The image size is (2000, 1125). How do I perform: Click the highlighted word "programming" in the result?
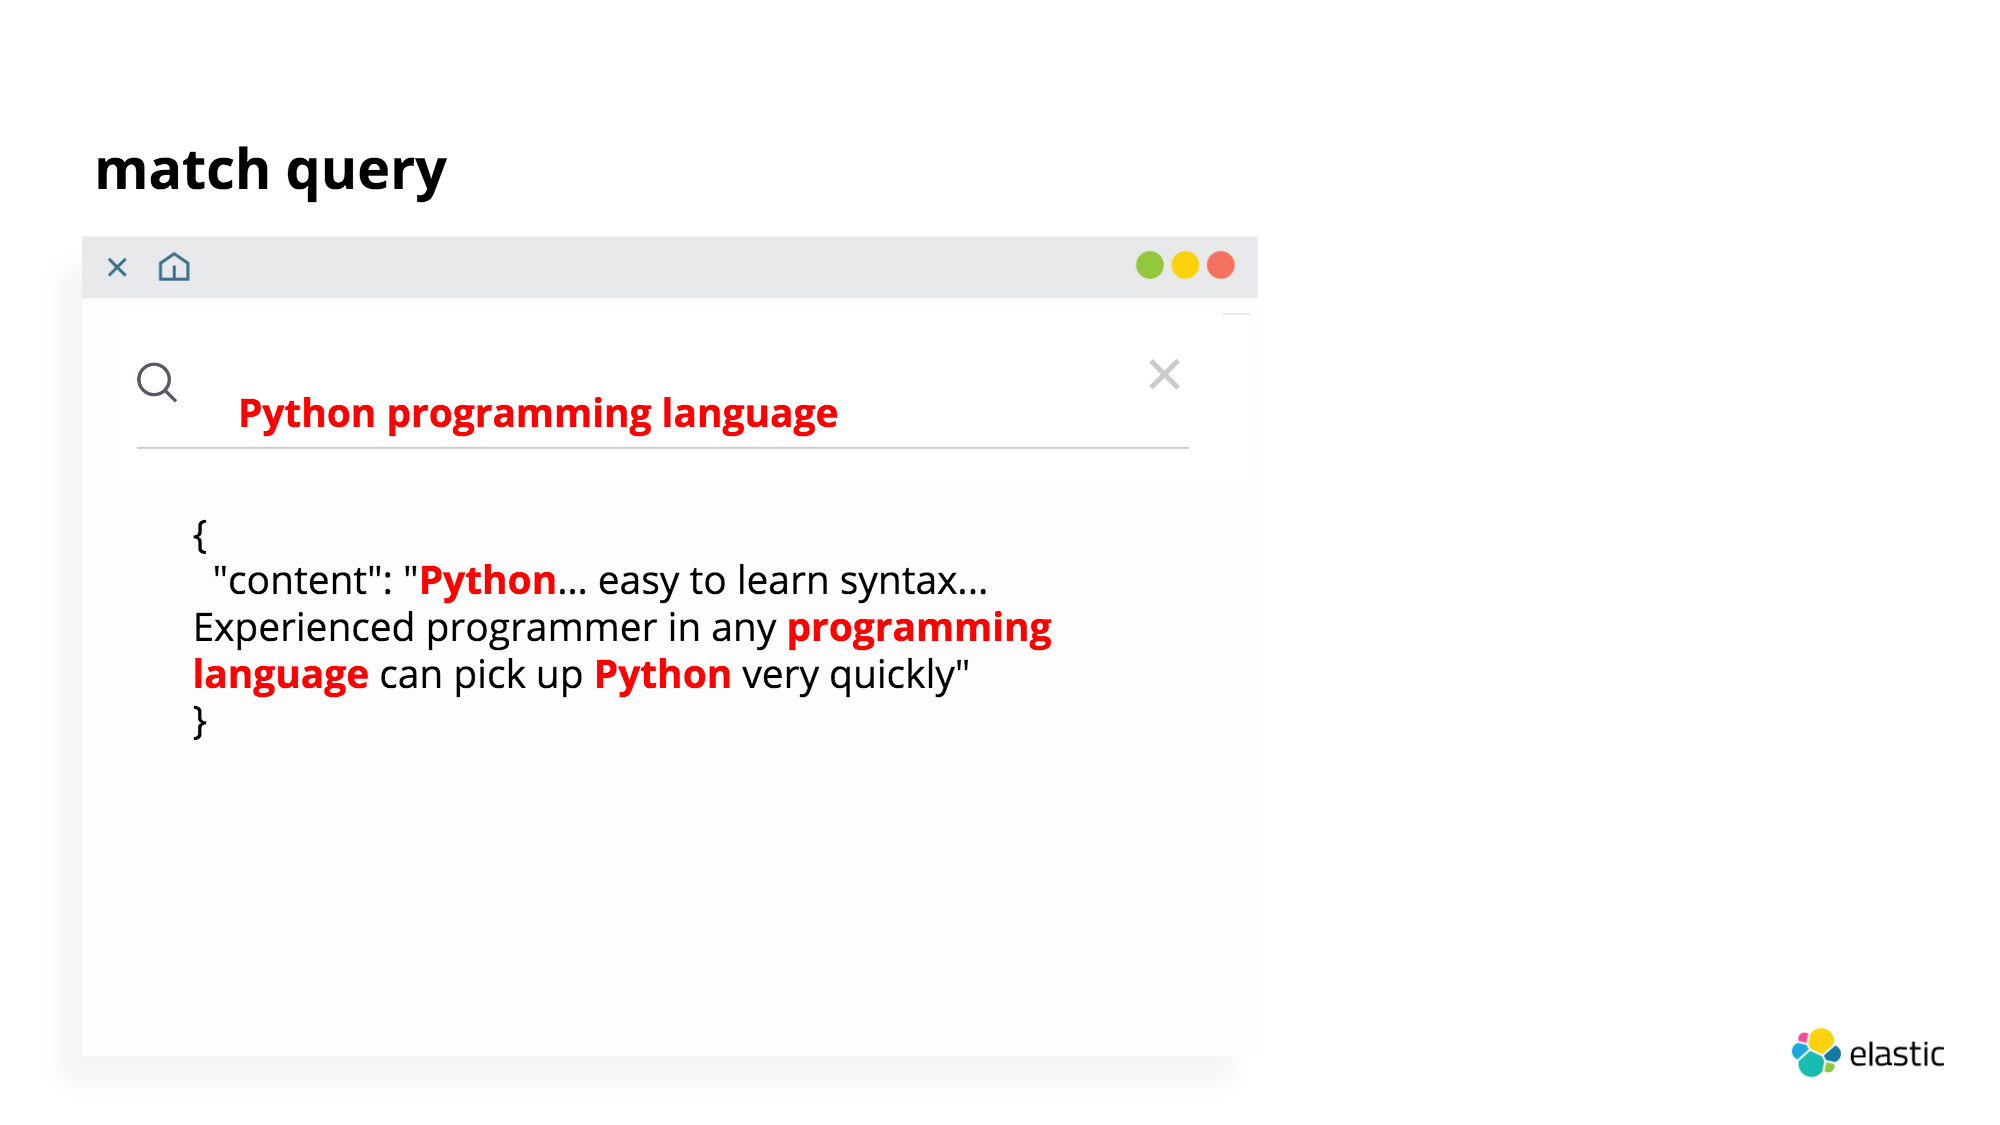tap(919, 628)
